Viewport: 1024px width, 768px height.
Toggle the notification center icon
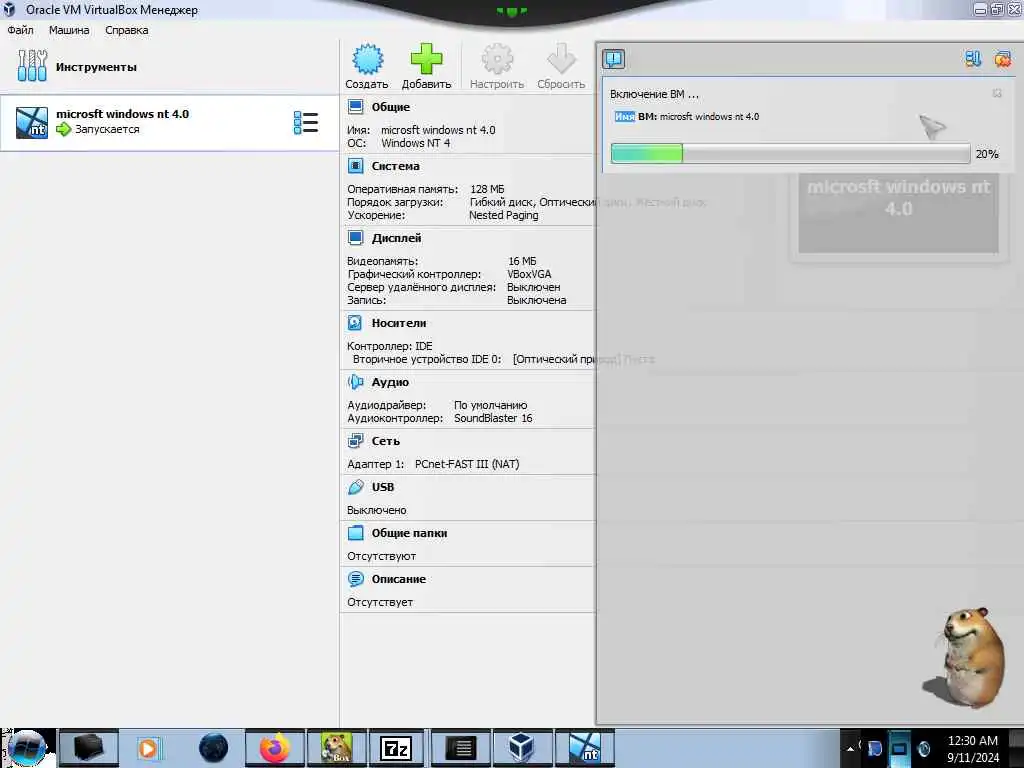click(x=613, y=59)
